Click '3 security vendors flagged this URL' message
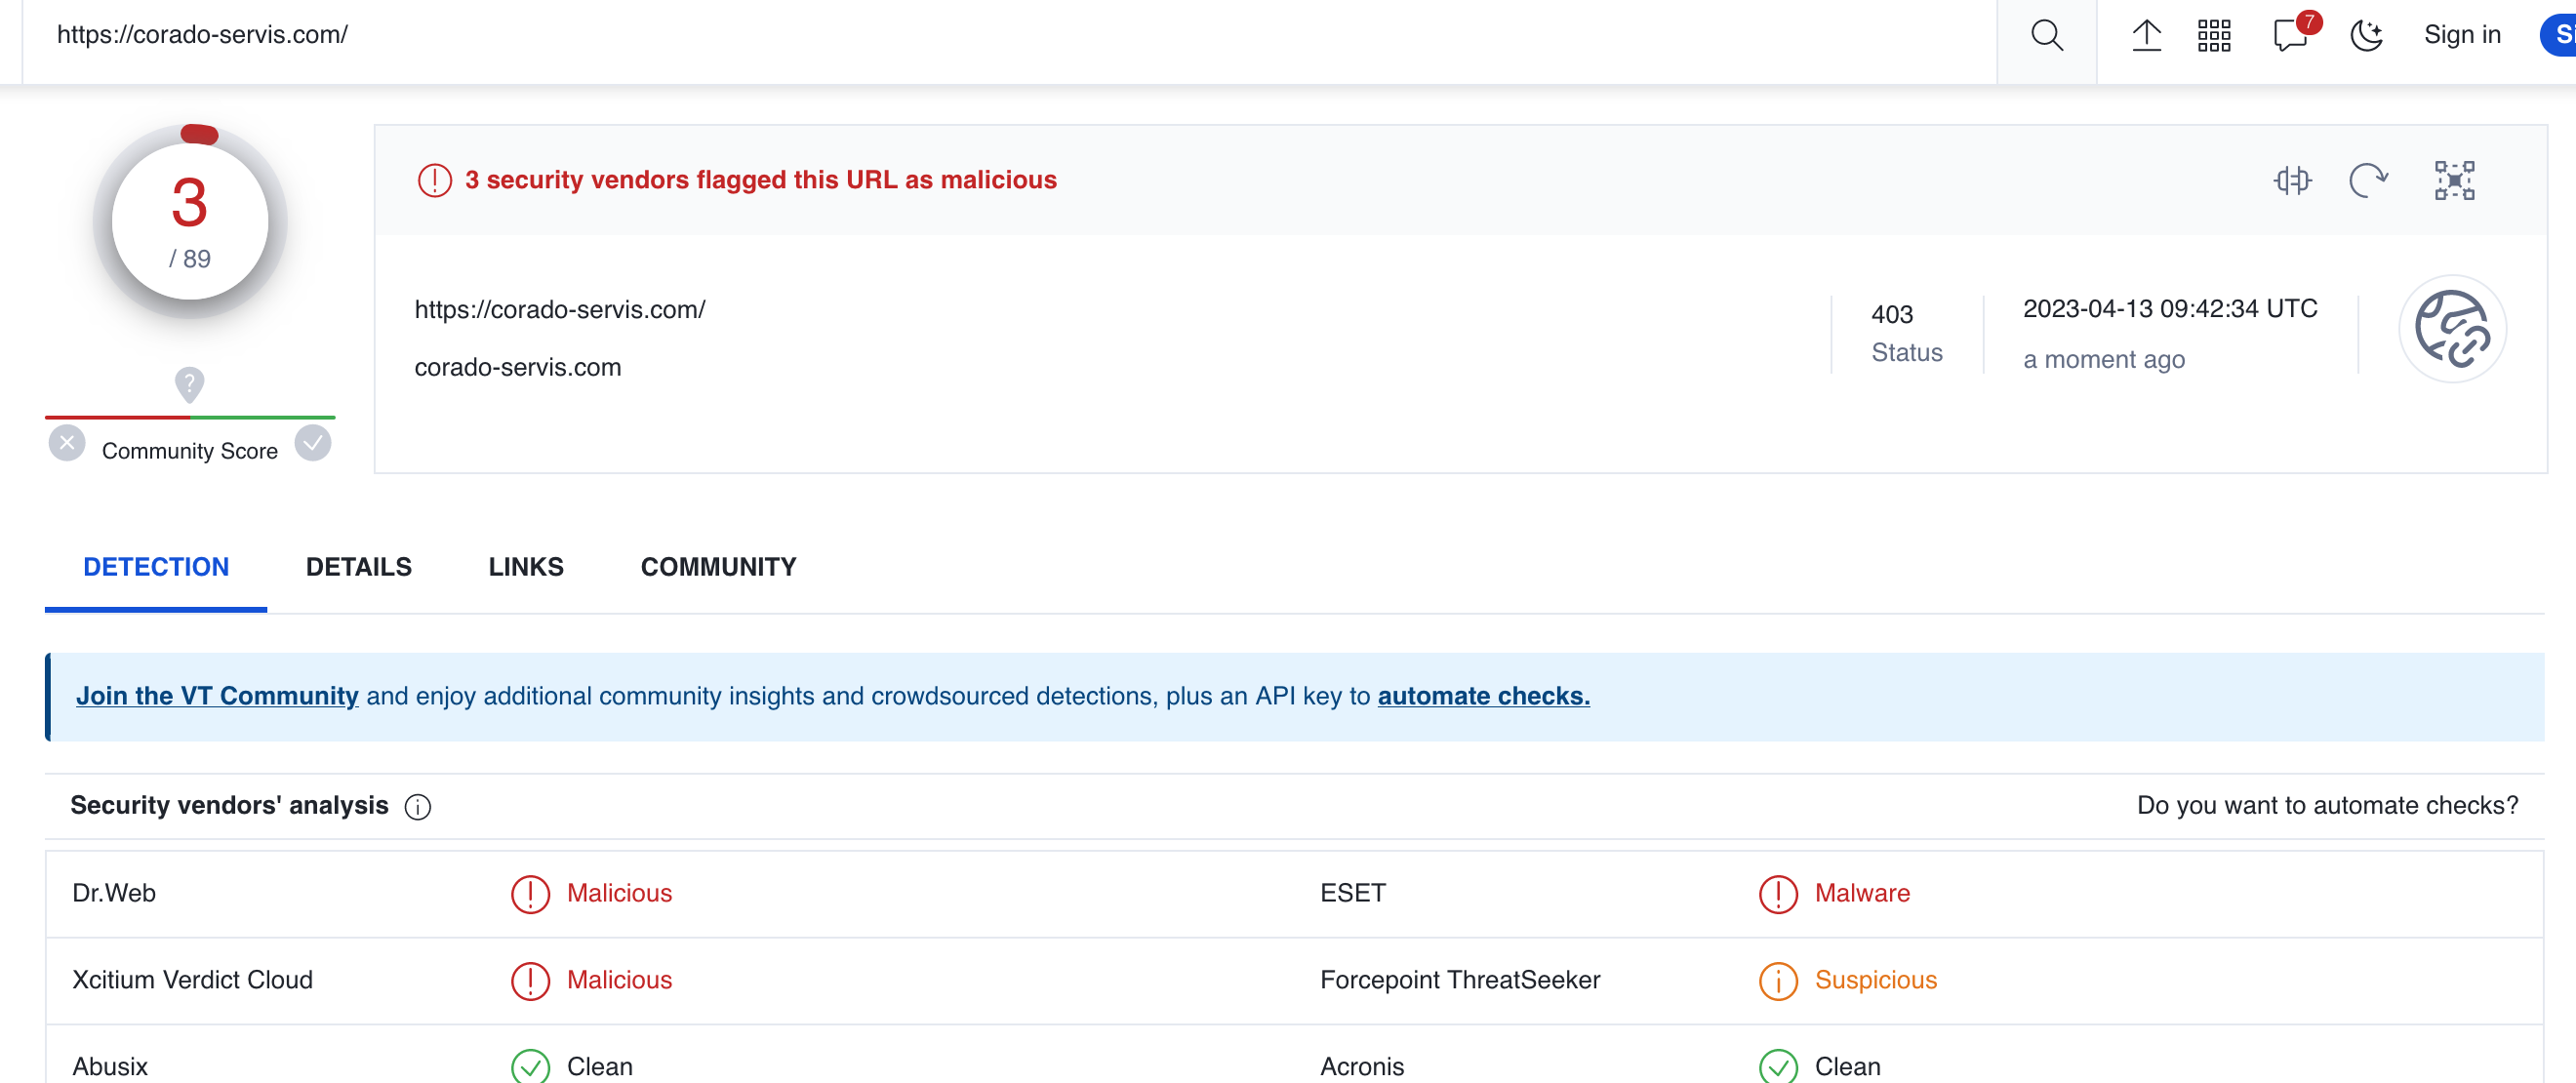This screenshot has width=2576, height=1083. pyautogui.click(x=761, y=180)
